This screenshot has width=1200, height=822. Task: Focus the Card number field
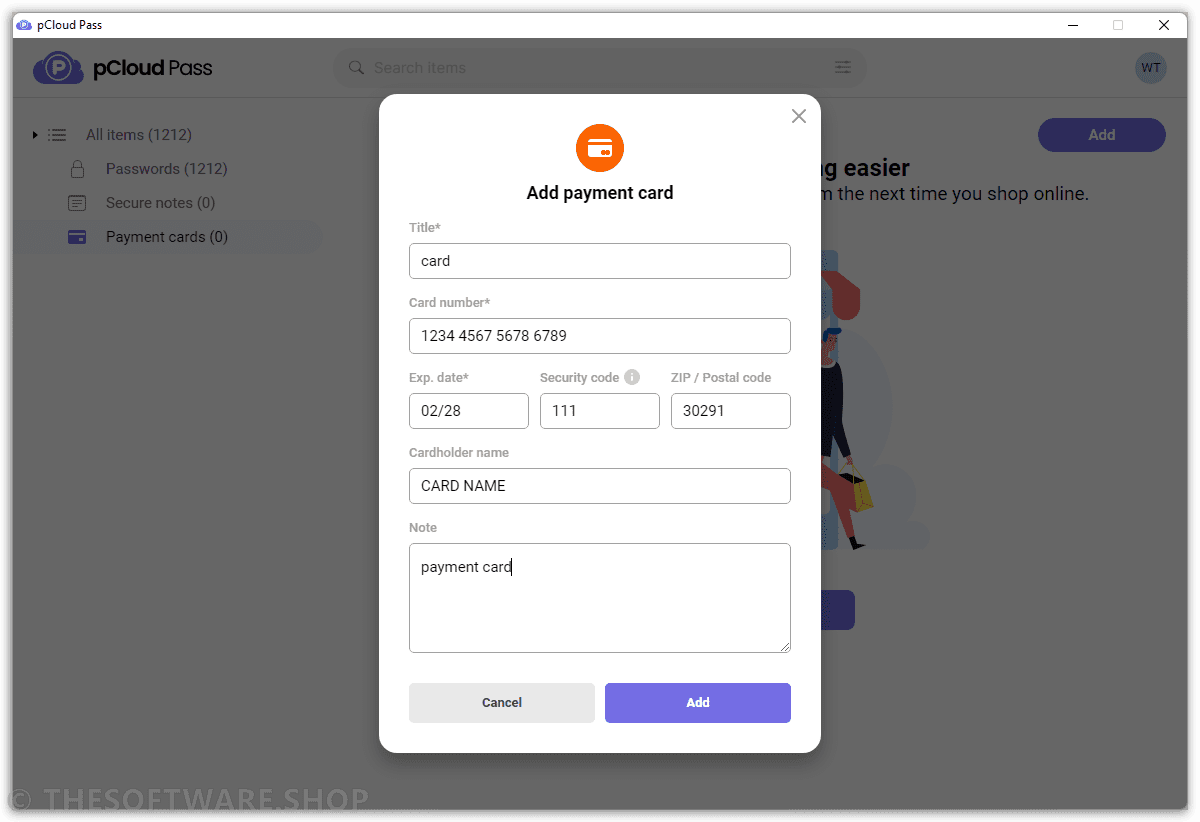pyautogui.click(x=600, y=336)
